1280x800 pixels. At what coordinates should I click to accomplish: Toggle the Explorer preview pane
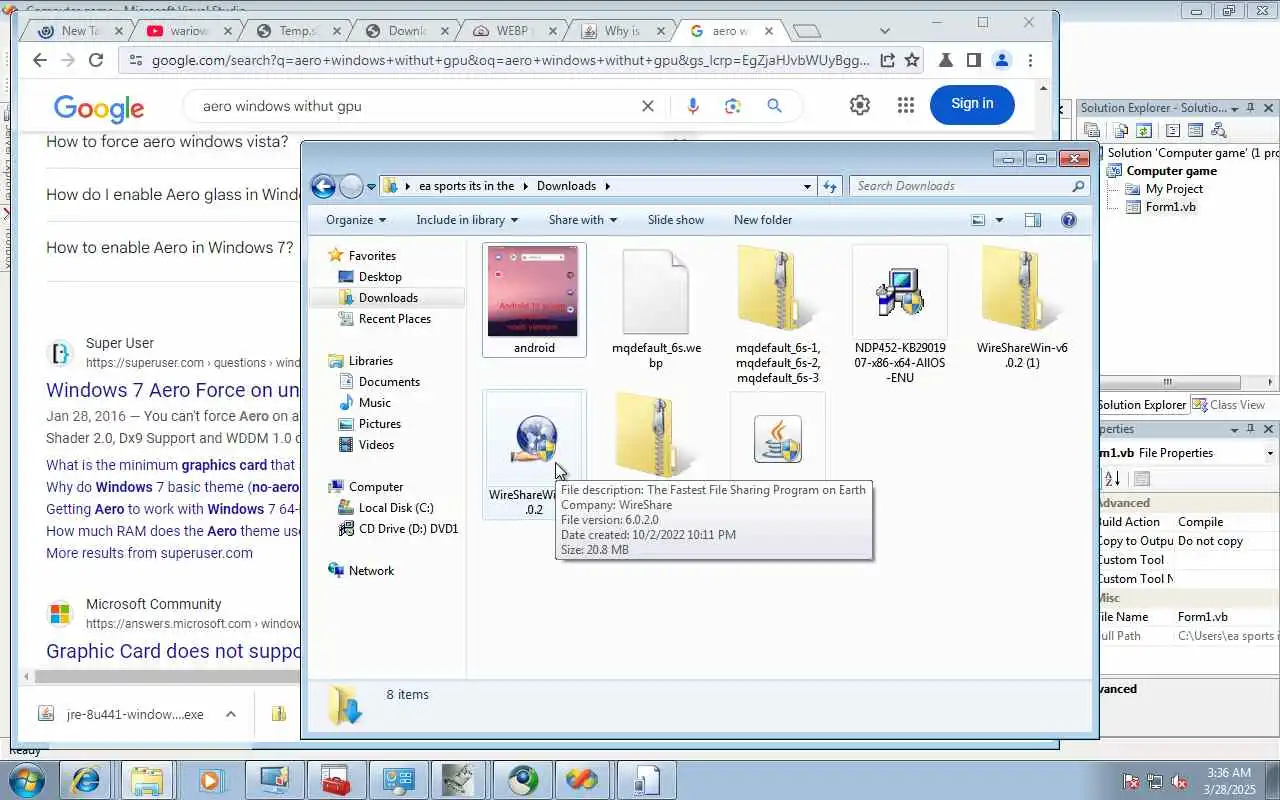pos(1032,220)
